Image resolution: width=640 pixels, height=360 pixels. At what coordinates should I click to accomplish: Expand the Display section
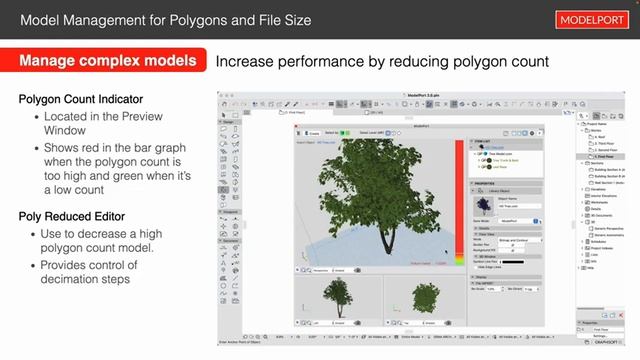click(473, 277)
